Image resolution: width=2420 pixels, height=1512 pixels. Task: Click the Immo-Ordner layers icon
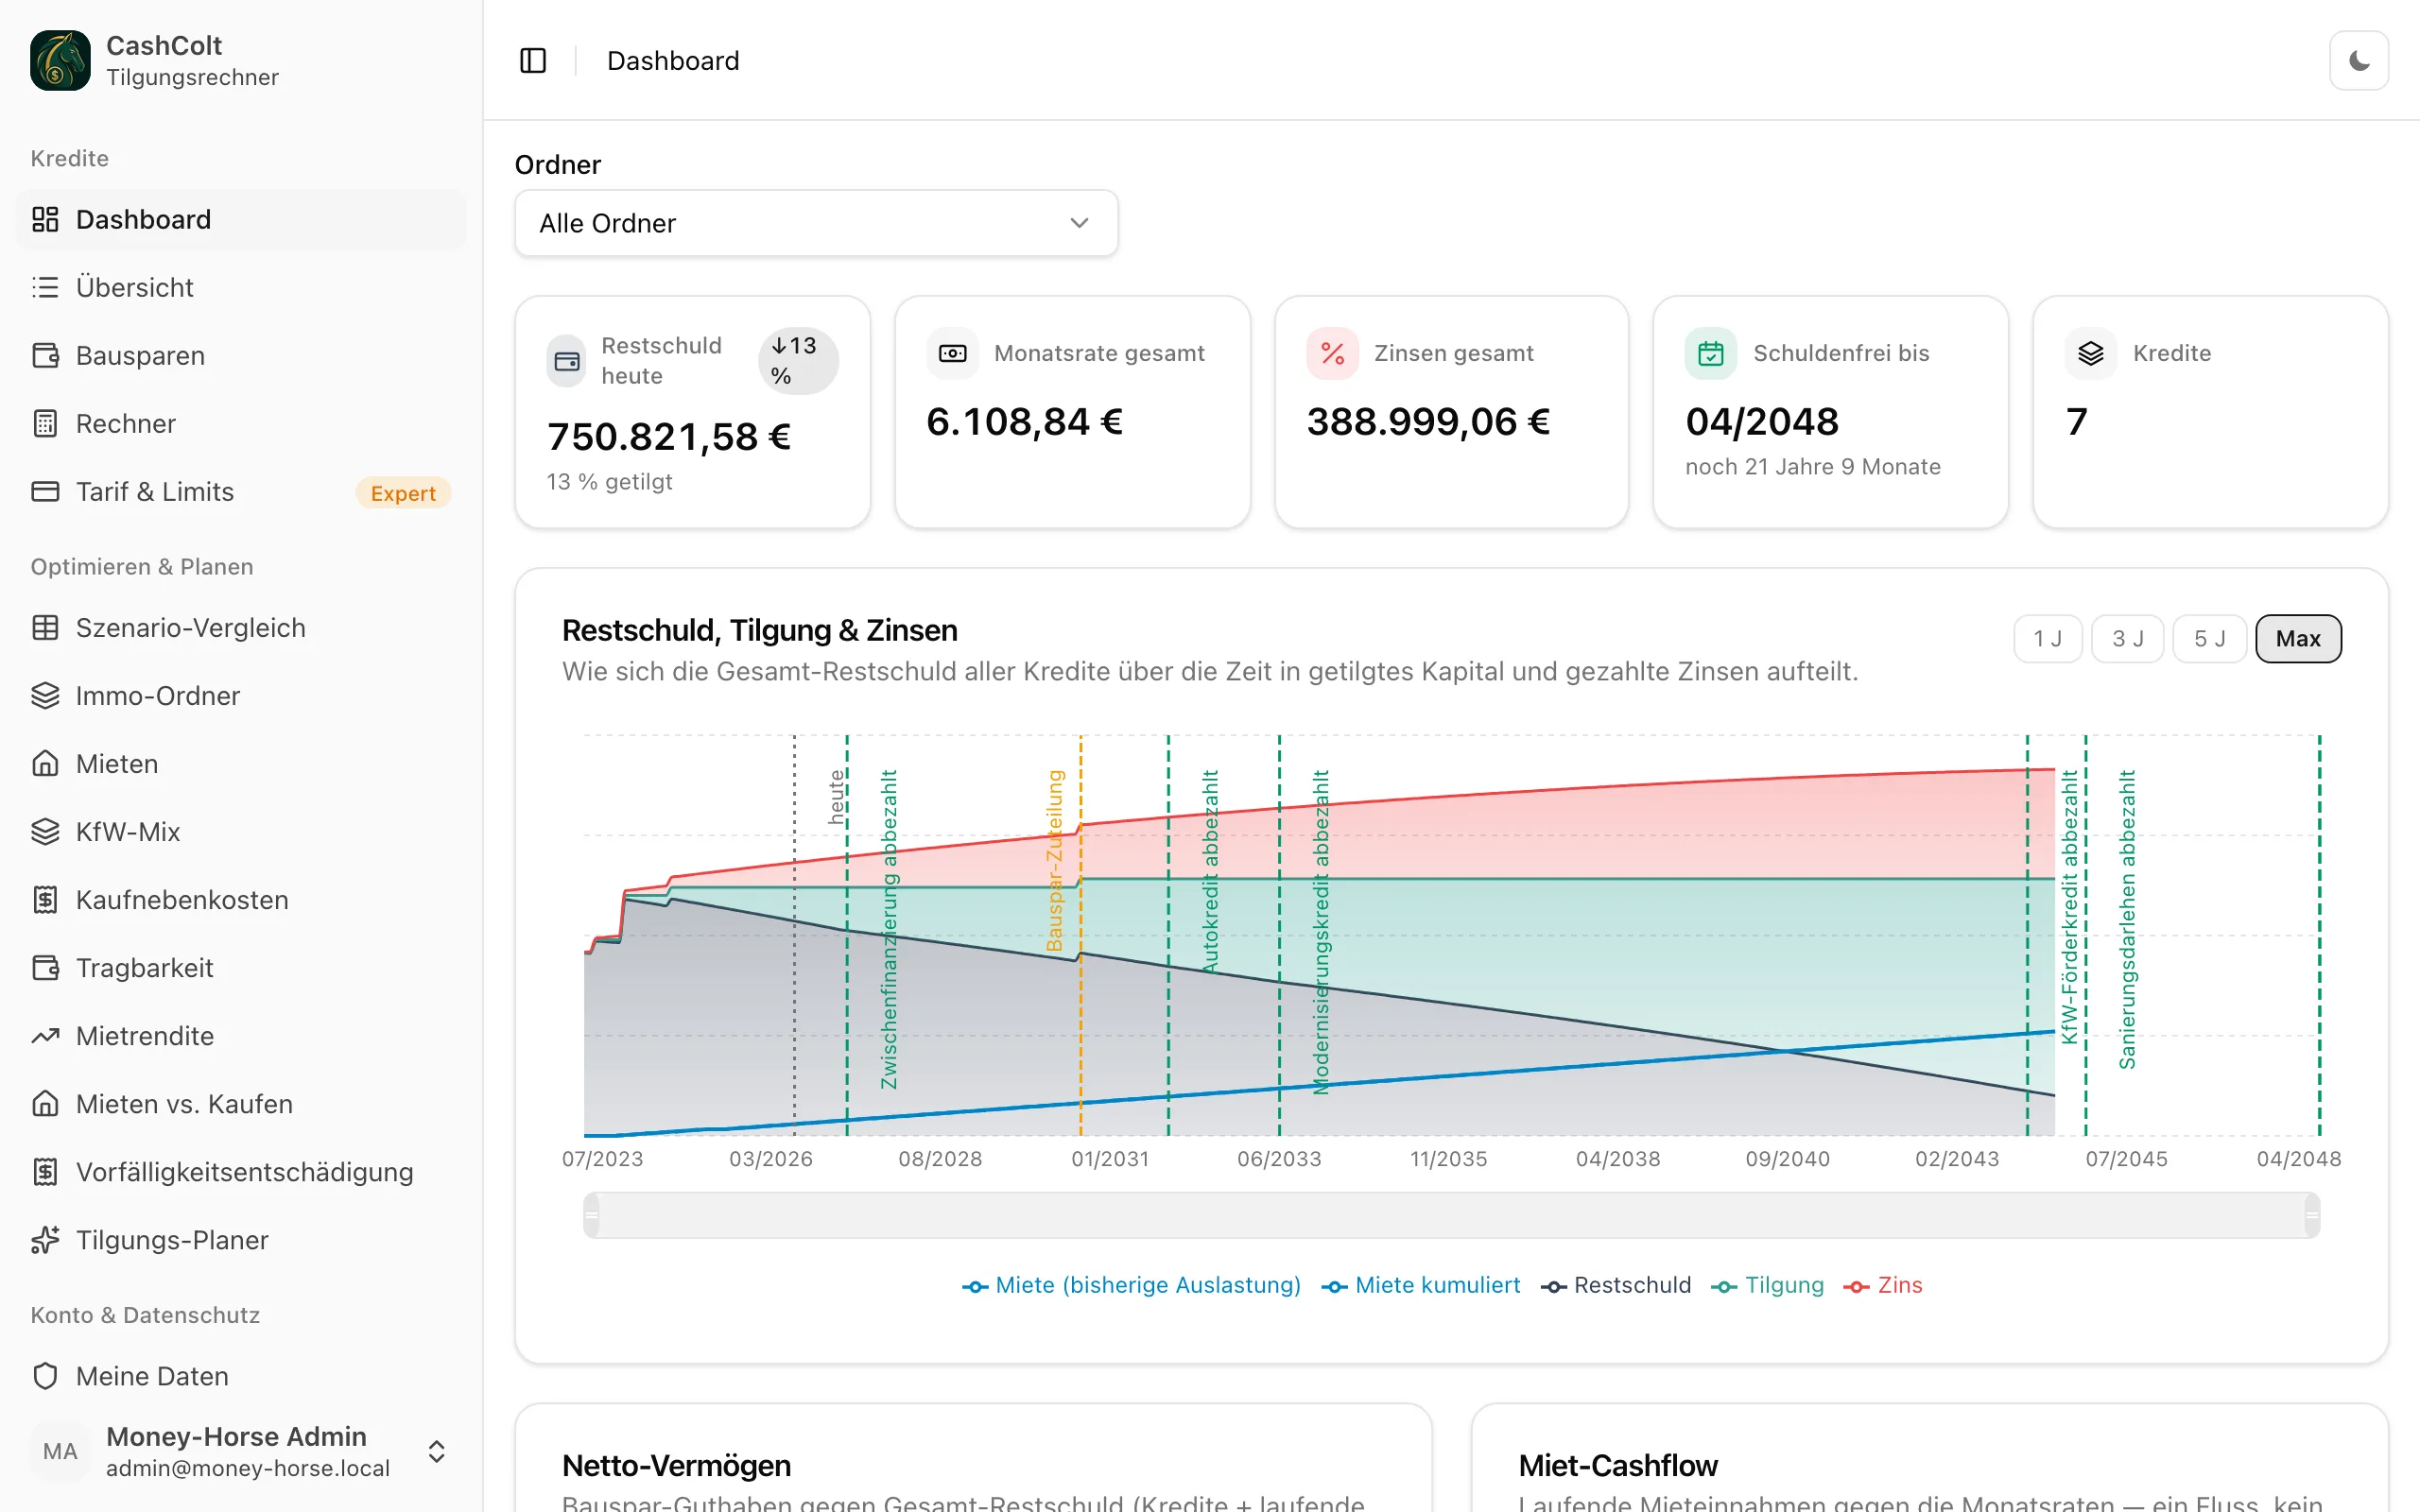coord(45,695)
